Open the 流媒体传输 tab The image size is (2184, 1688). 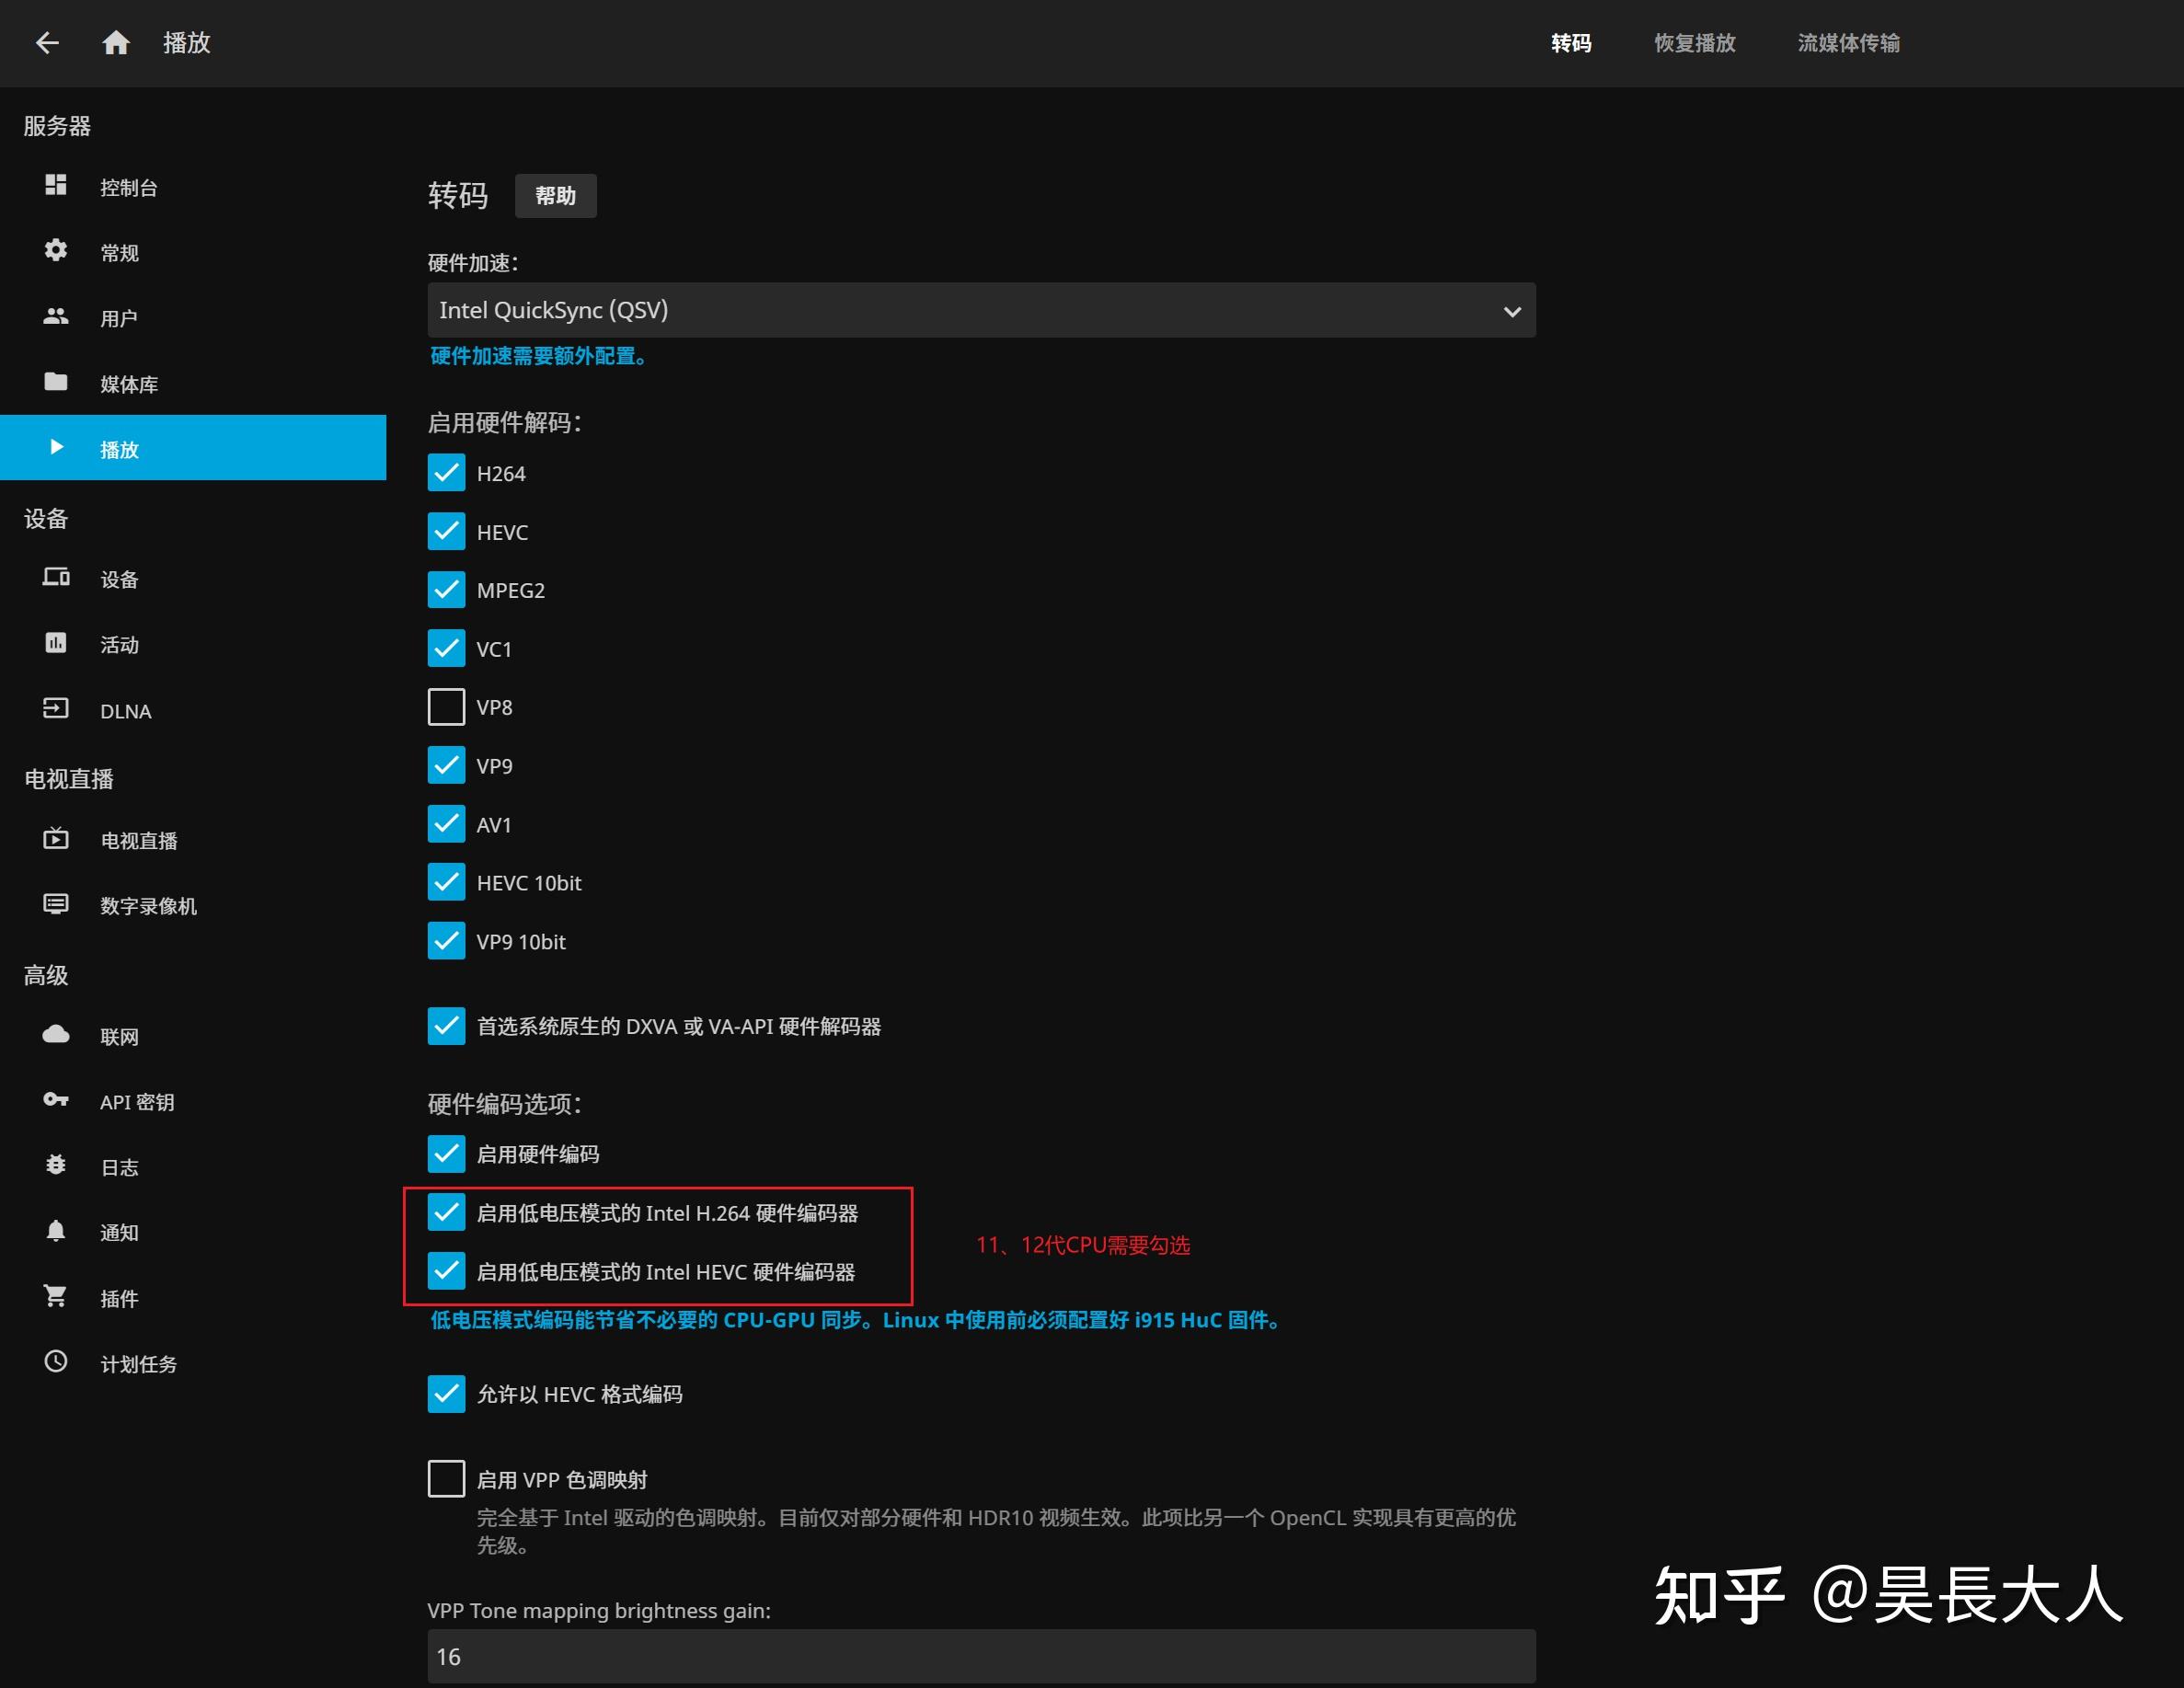click(1846, 43)
